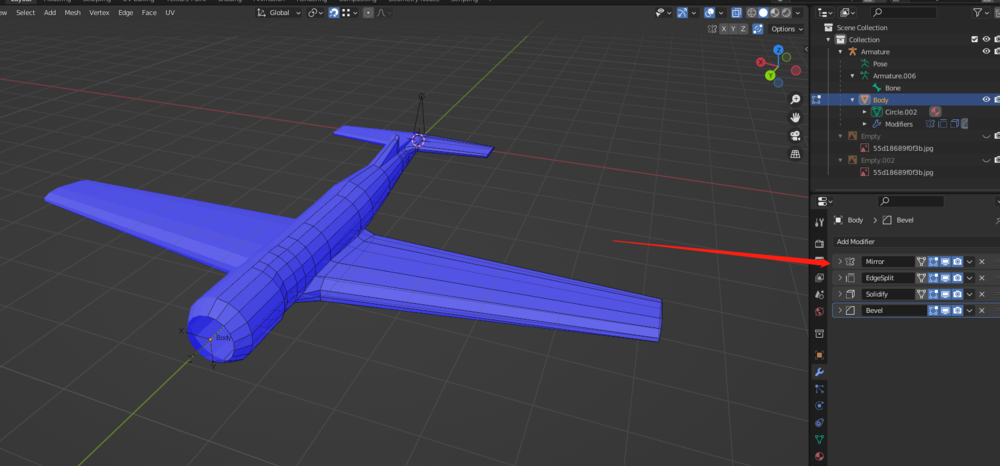
Task: Open EdgeSplit modifier extras dropdown
Action: pyautogui.click(x=969, y=278)
